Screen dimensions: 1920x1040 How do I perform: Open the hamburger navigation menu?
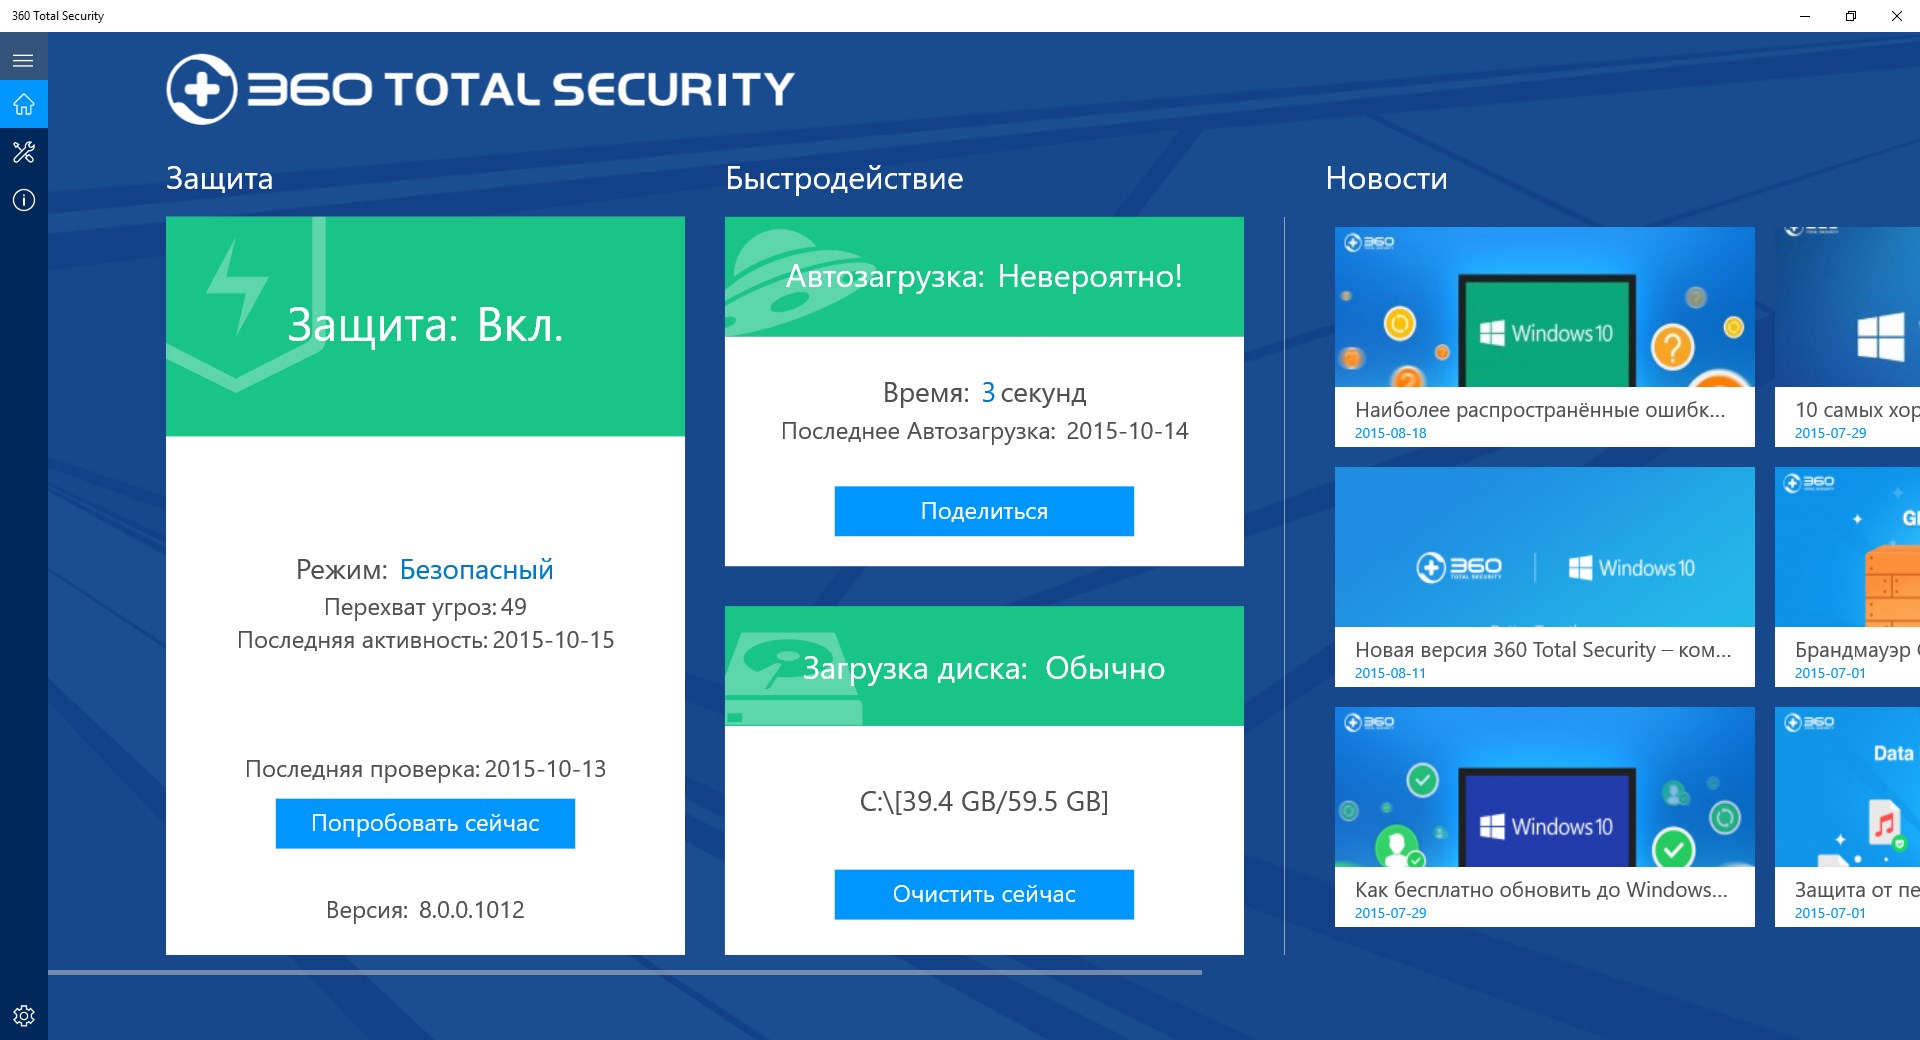[23, 60]
